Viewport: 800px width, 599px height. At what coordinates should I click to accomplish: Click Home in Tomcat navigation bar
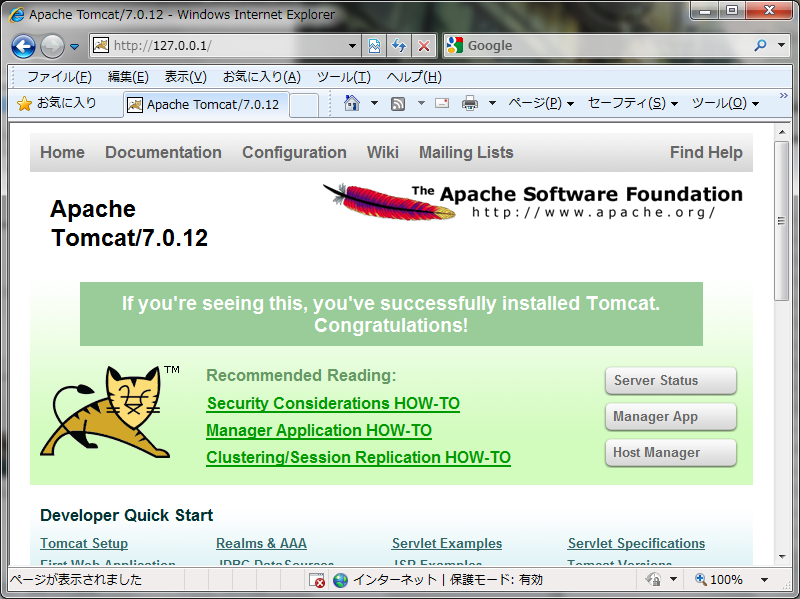[x=62, y=153]
